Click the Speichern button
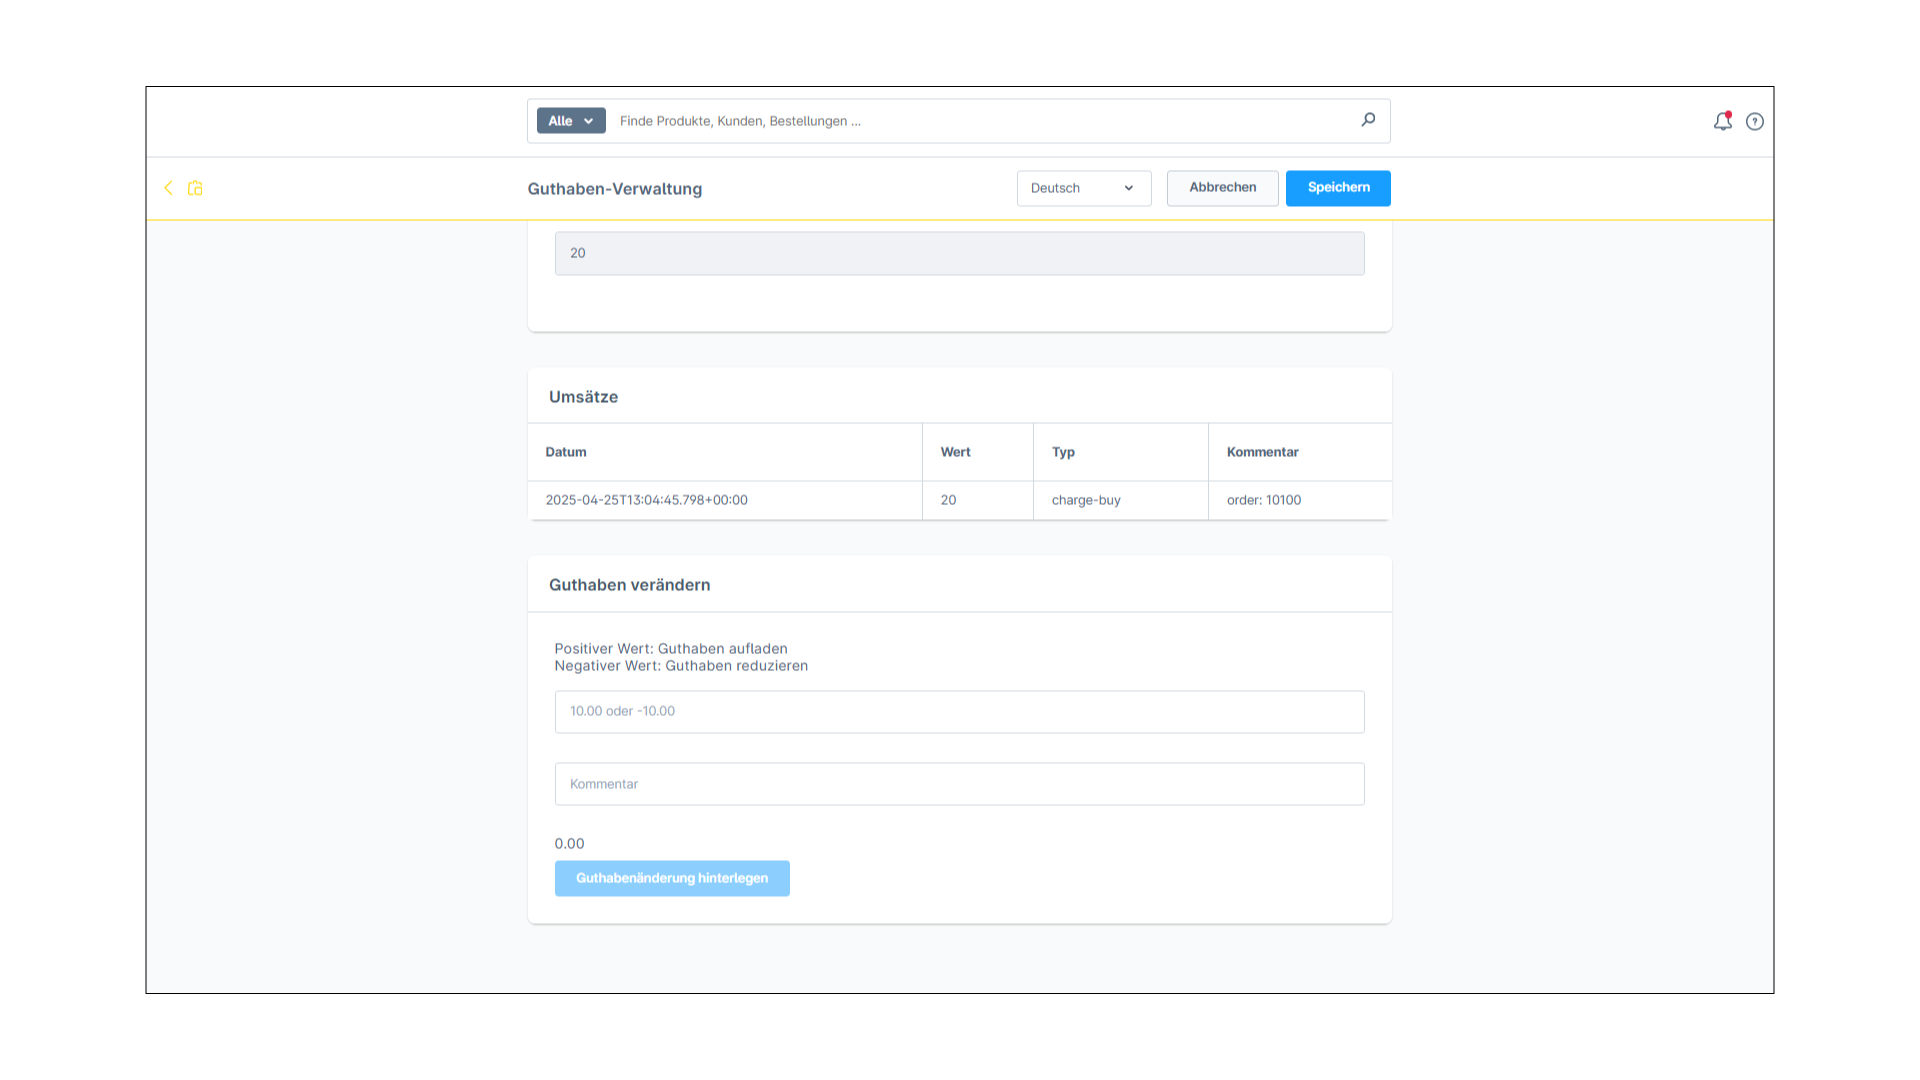 tap(1338, 188)
